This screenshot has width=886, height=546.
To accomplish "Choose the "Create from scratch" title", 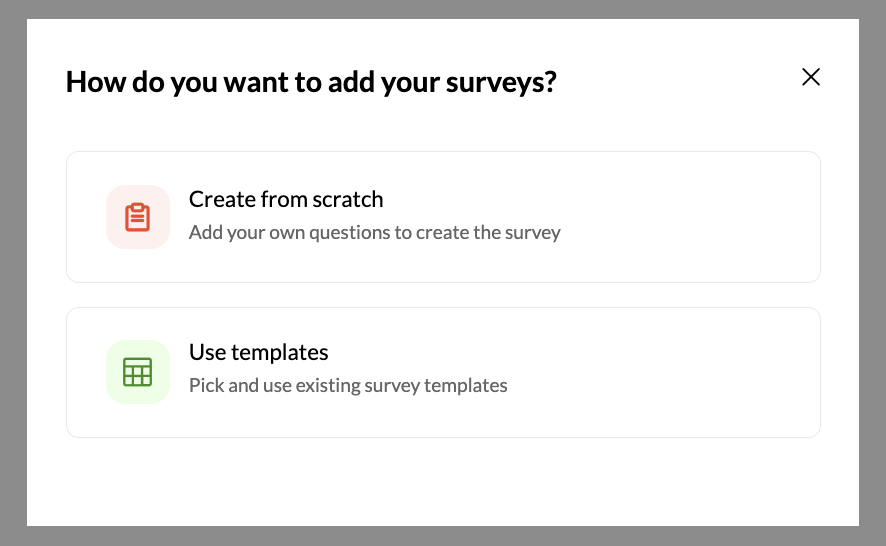I will [x=286, y=199].
